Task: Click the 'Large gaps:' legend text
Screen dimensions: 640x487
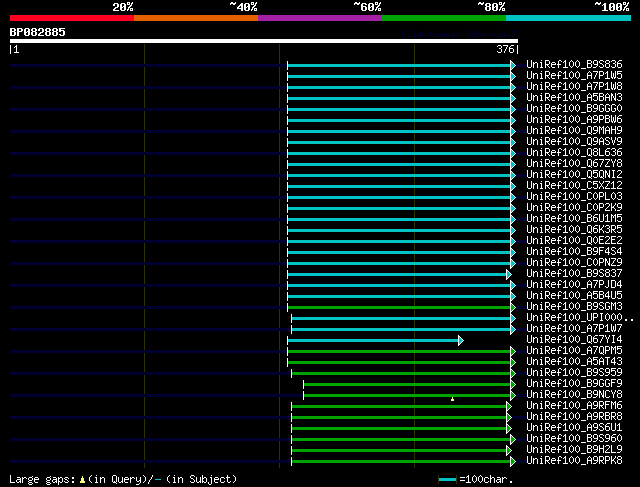Action: (42, 479)
